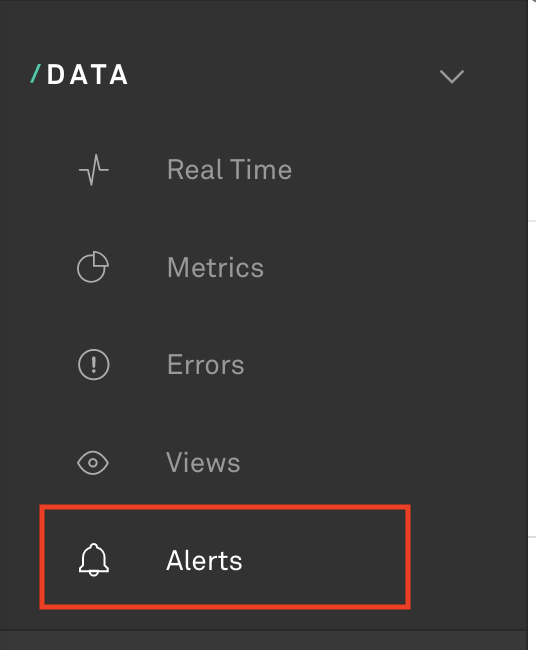Click the Alerts bell icon
Image resolution: width=536 pixels, height=650 pixels.
94,560
